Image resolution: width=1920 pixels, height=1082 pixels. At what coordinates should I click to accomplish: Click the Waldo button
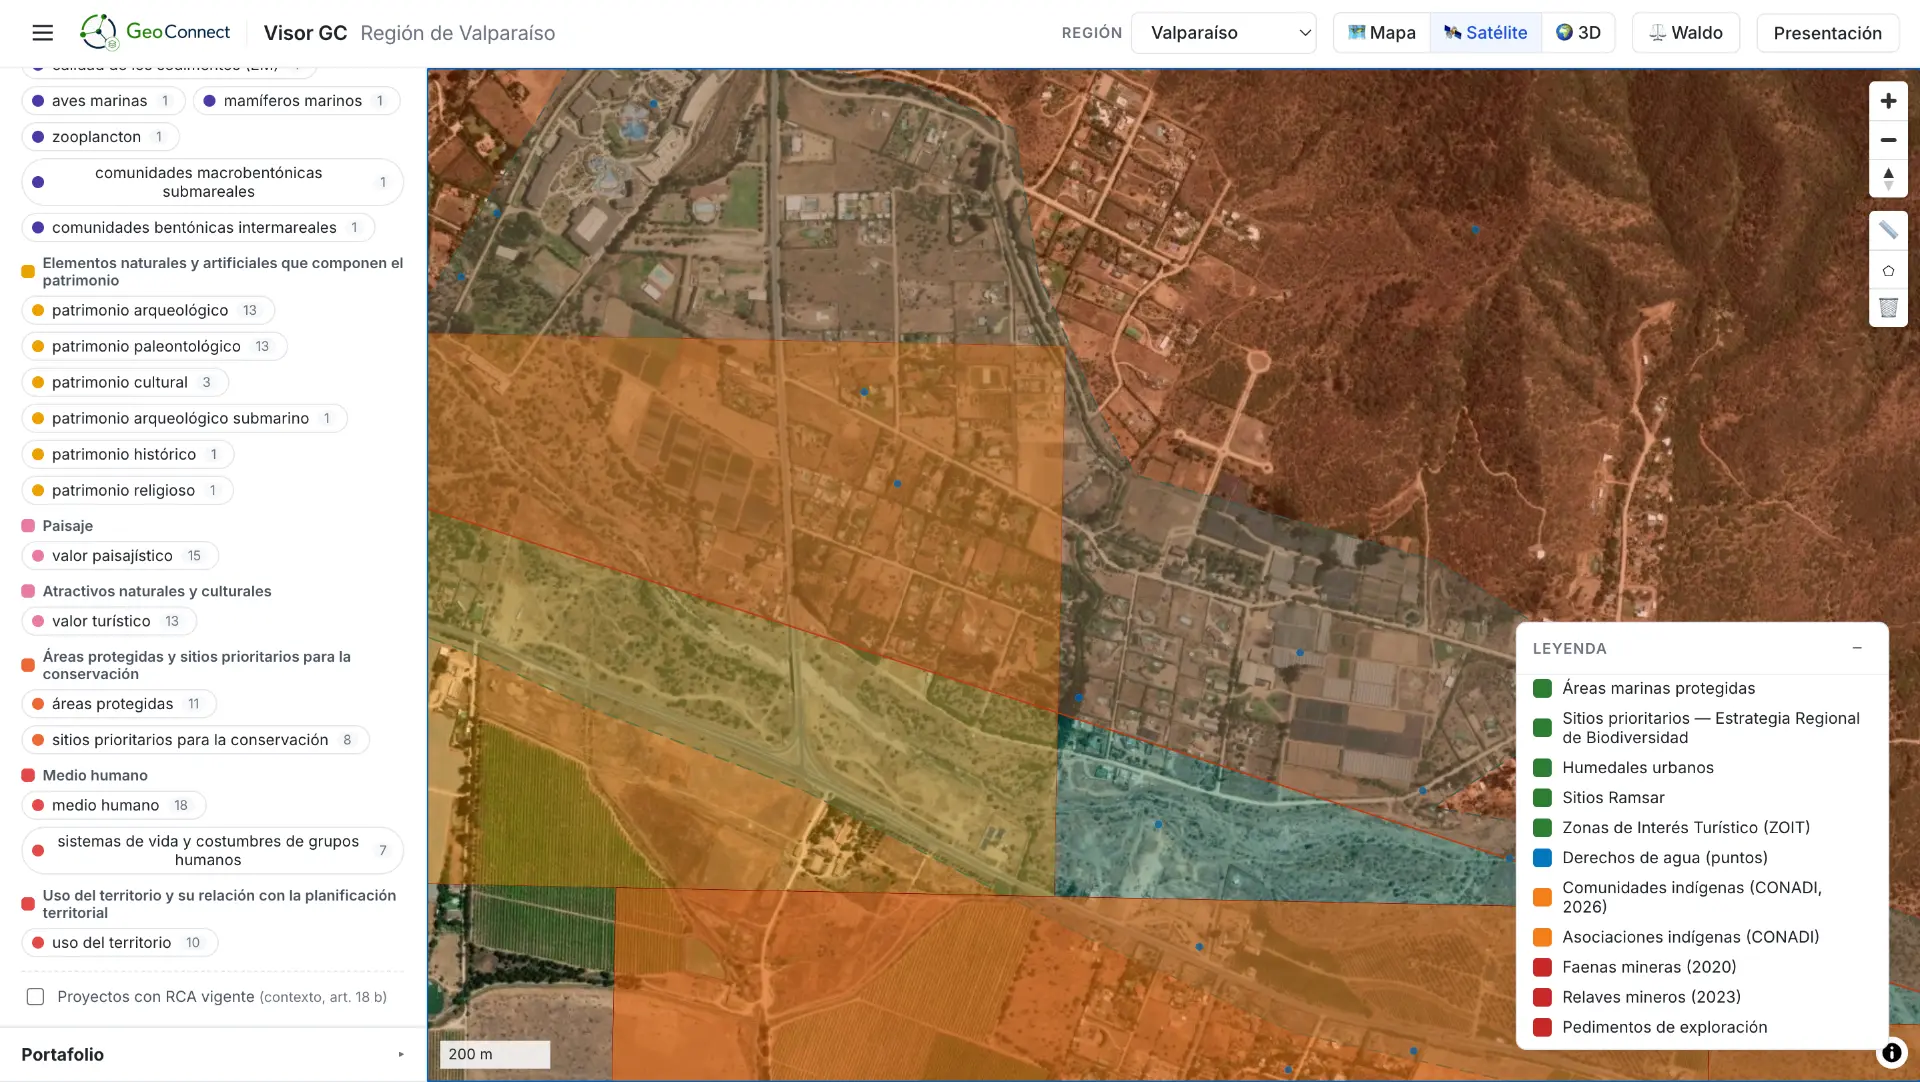point(1686,33)
